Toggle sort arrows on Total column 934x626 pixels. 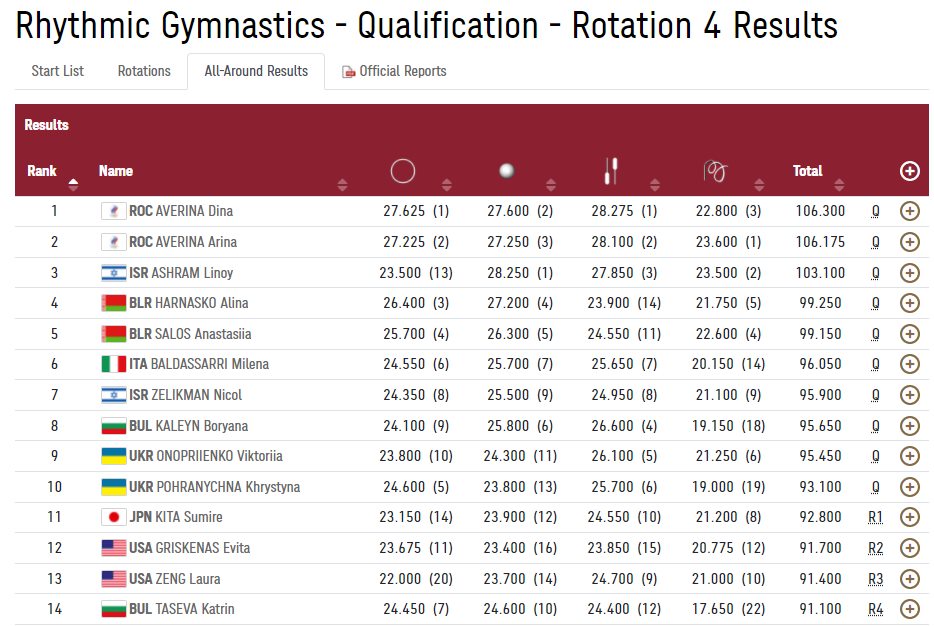click(x=841, y=184)
